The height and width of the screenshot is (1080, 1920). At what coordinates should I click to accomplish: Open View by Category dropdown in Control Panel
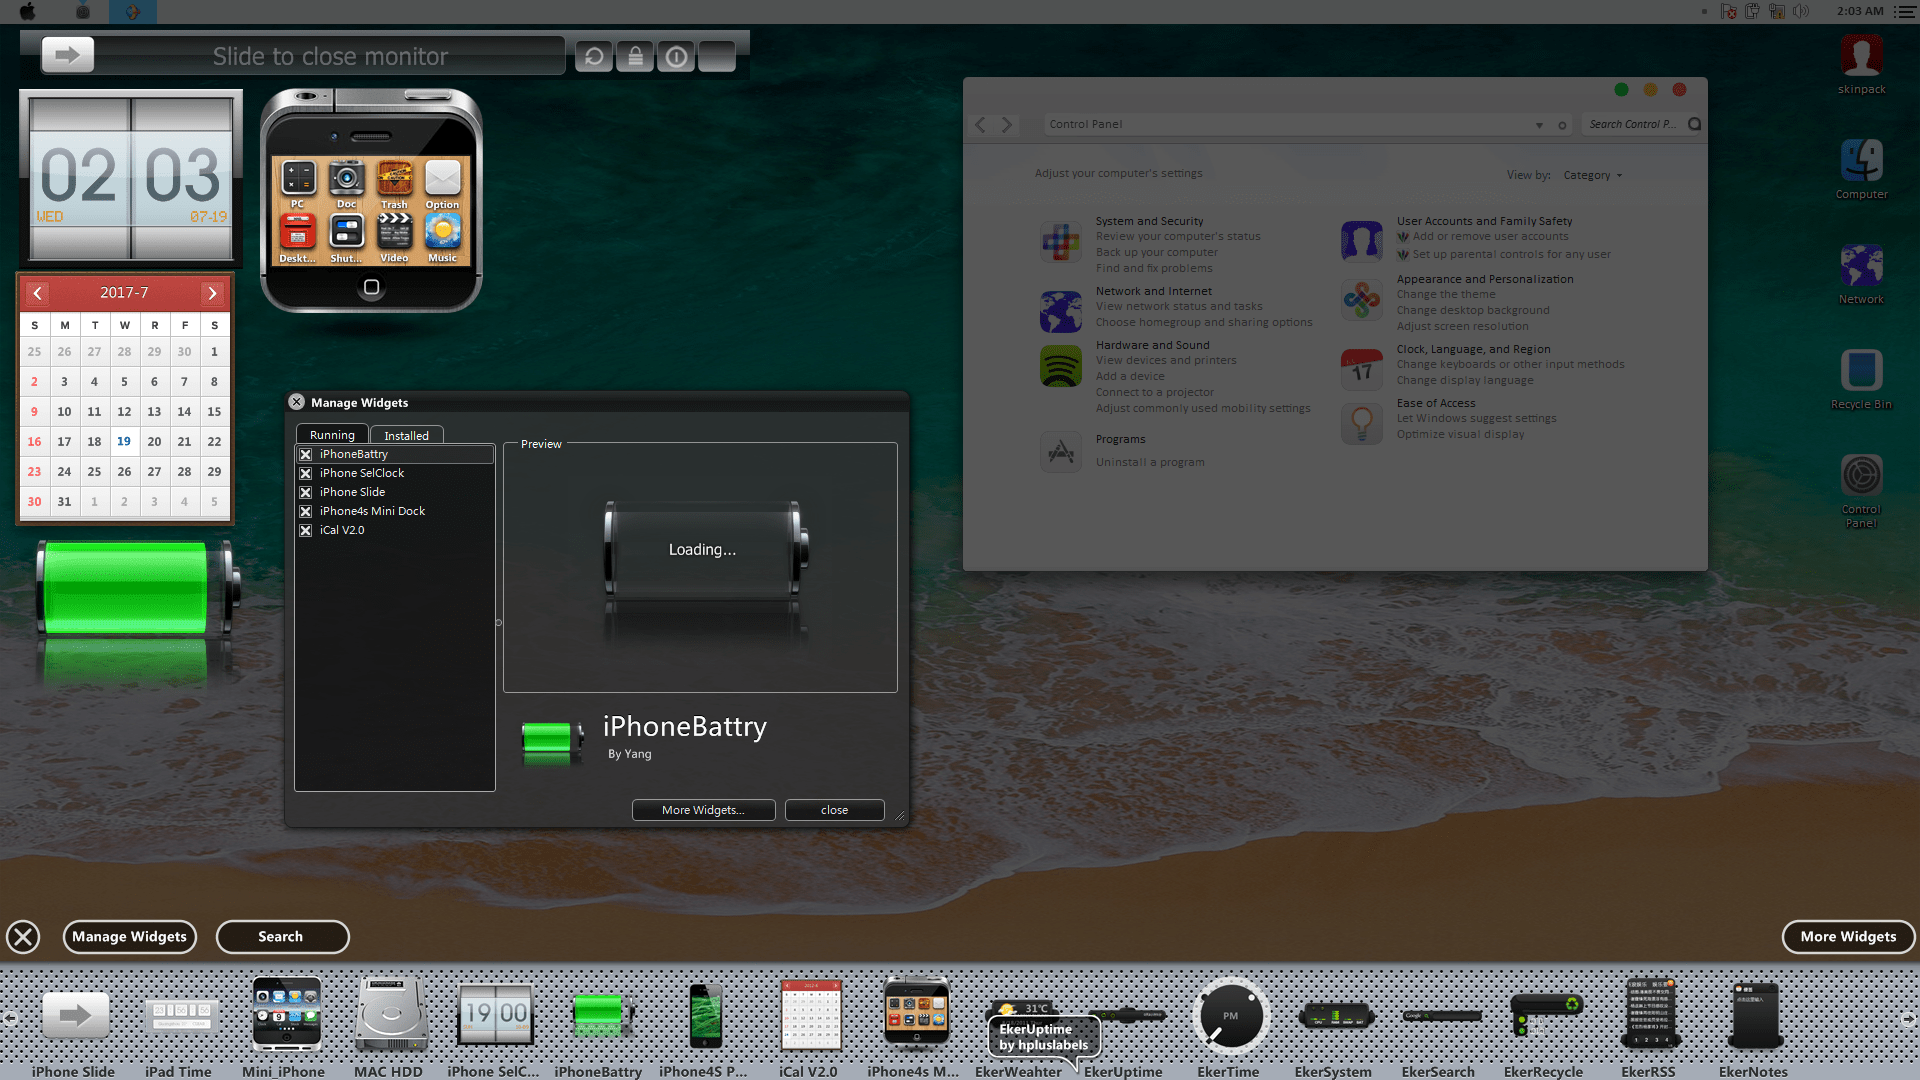pos(1593,175)
